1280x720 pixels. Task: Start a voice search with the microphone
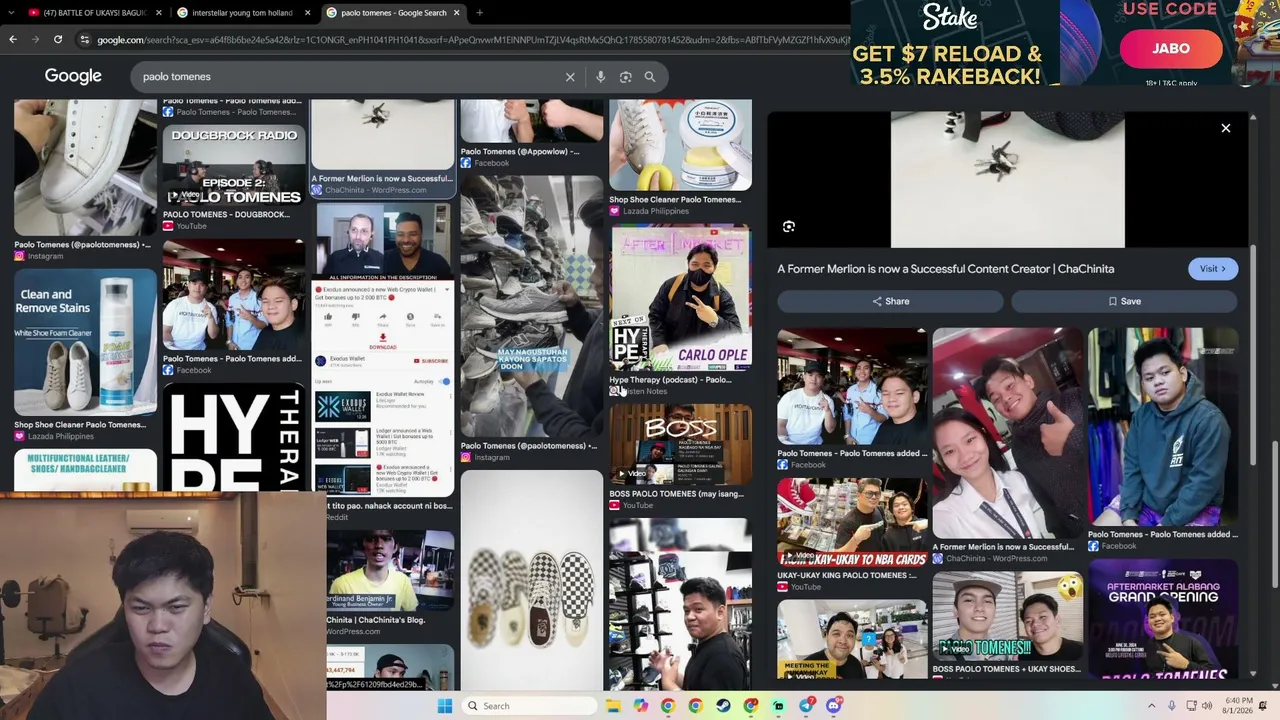[x=600, y=77]
